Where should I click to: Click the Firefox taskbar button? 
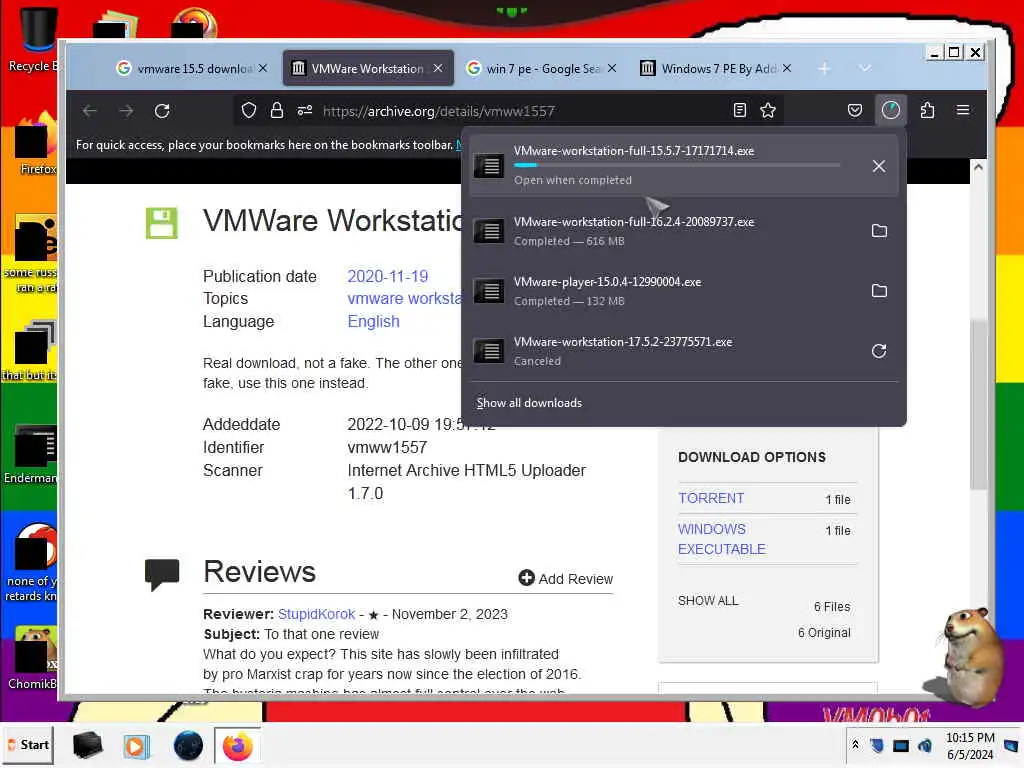tap(238, 745)
